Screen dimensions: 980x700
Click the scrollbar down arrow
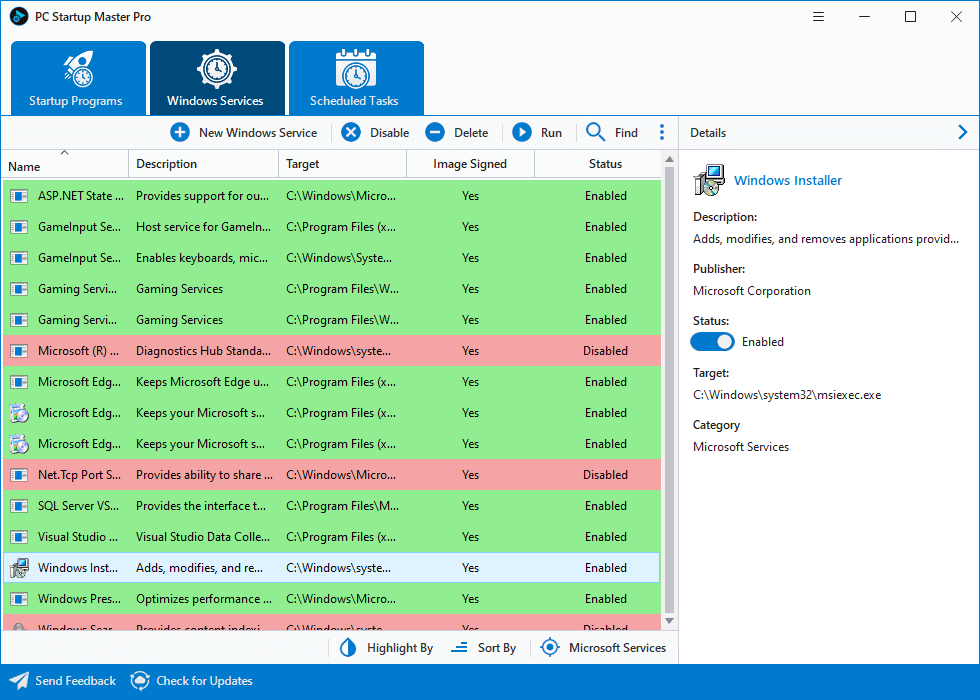[669, 621]
